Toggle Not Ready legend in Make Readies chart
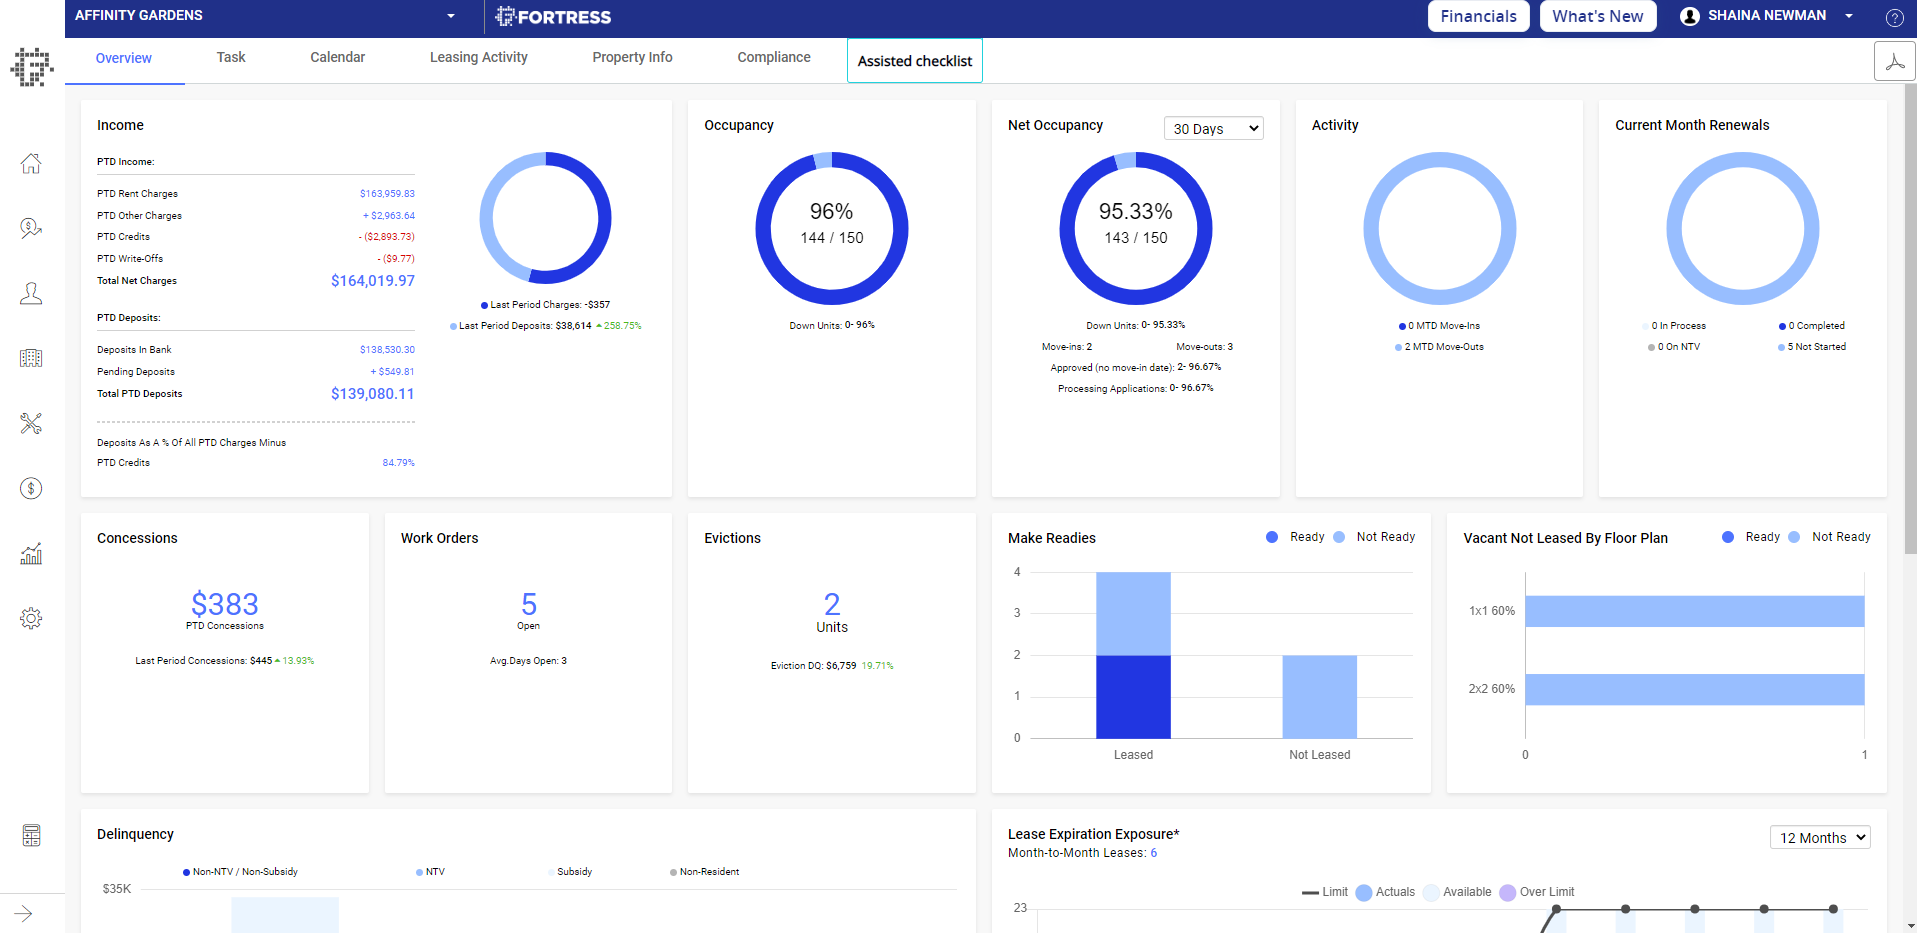Viewport: 1917px width, 933px height. click(x=1374, y=537)
